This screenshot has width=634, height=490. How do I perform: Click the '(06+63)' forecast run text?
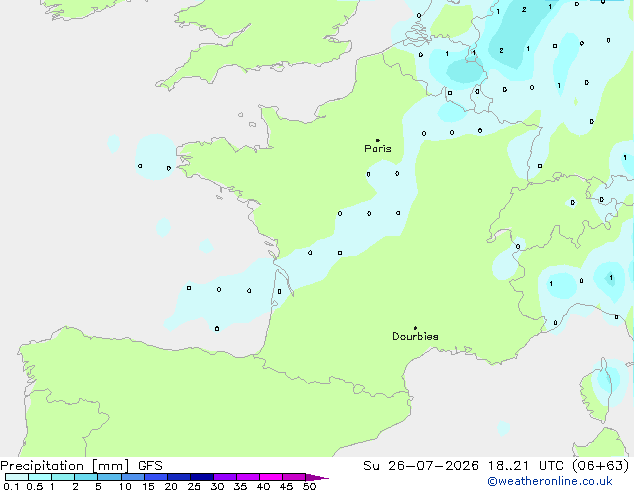click(601, 466)
